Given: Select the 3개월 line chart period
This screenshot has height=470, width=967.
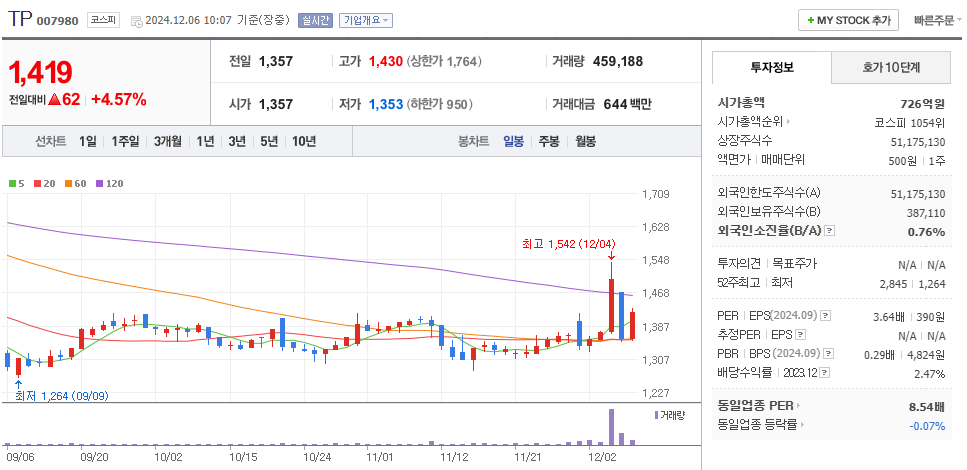Looking at the screenshot, I should pos(168,141).
